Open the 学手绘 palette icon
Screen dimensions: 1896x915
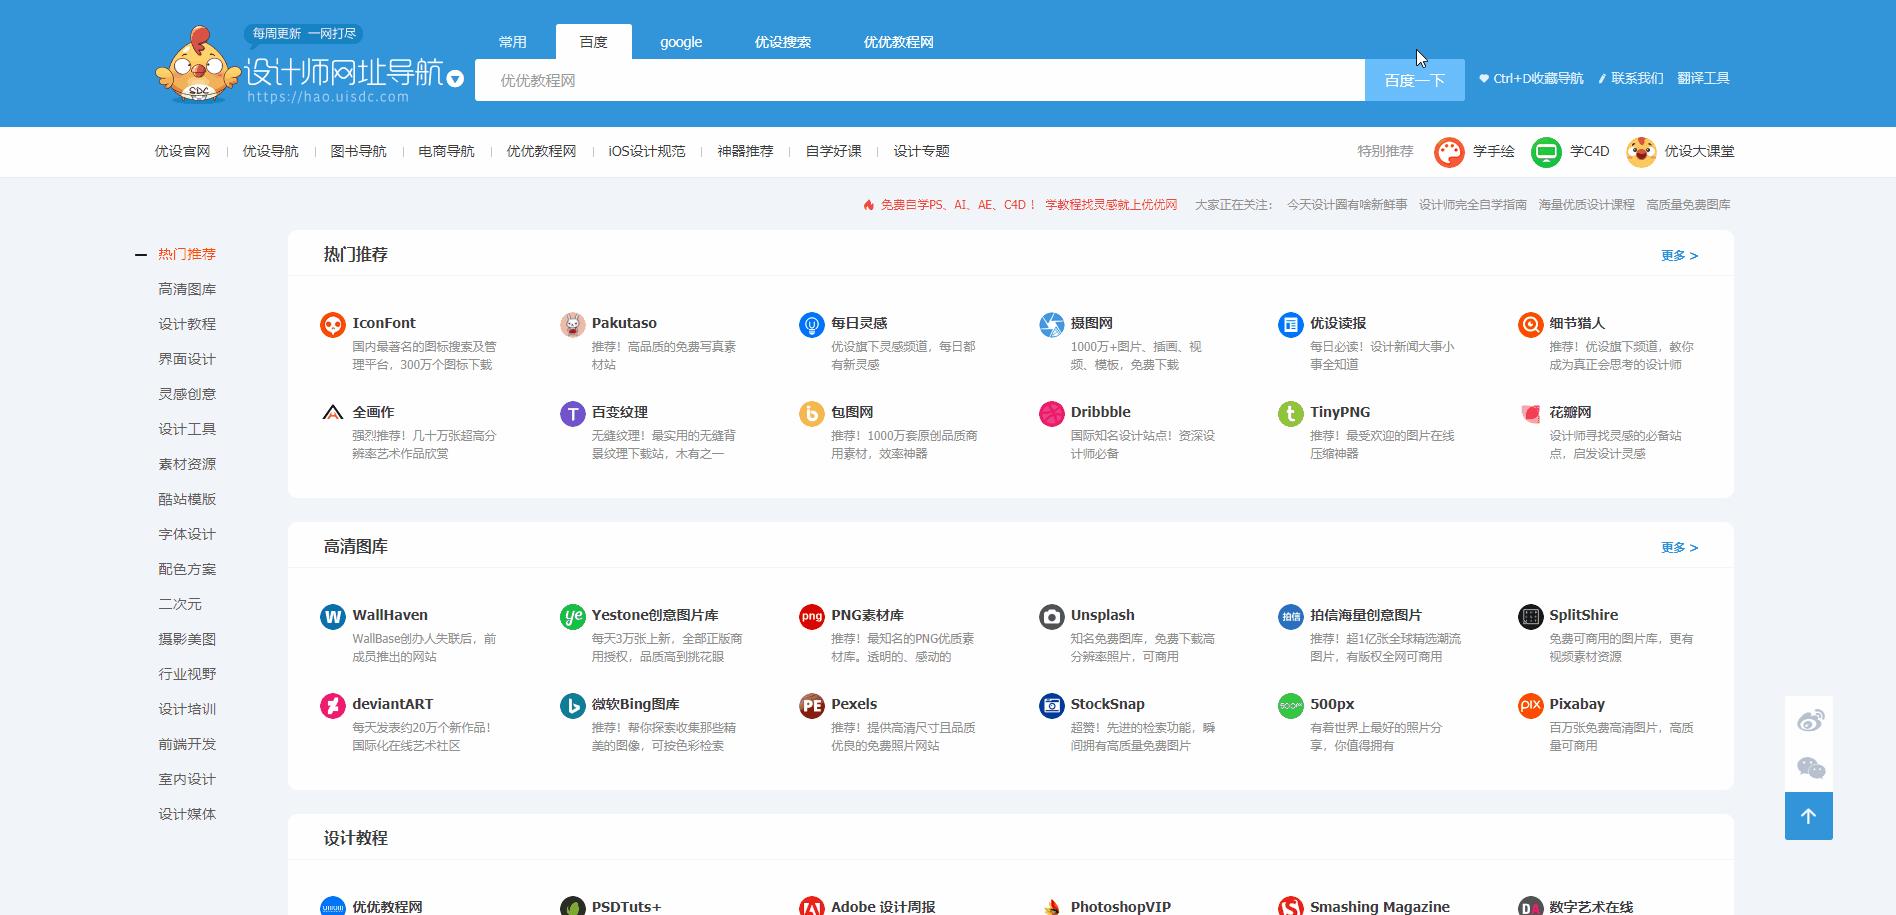click(1448, 151)
